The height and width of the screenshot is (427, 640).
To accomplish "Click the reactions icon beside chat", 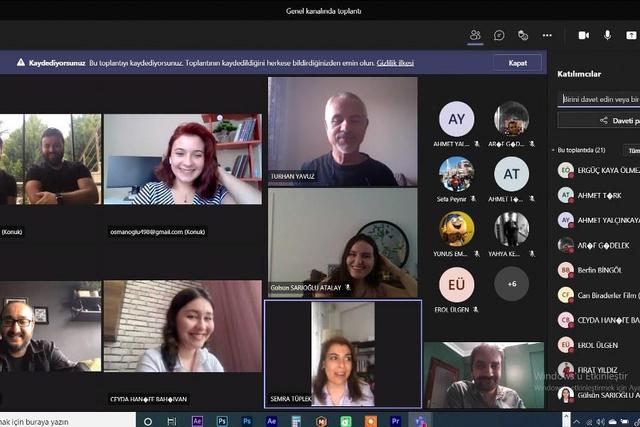I will pyautogui.click(x=523, y=36).
